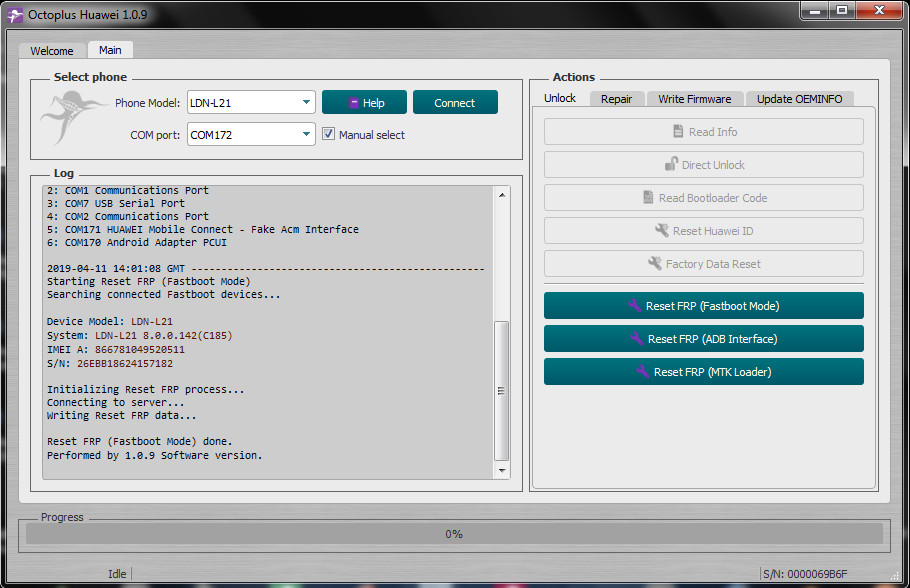Click log line 'Reset FRP (Fastboot Mode) done.'
910x588 pixels.
(139, 441)
